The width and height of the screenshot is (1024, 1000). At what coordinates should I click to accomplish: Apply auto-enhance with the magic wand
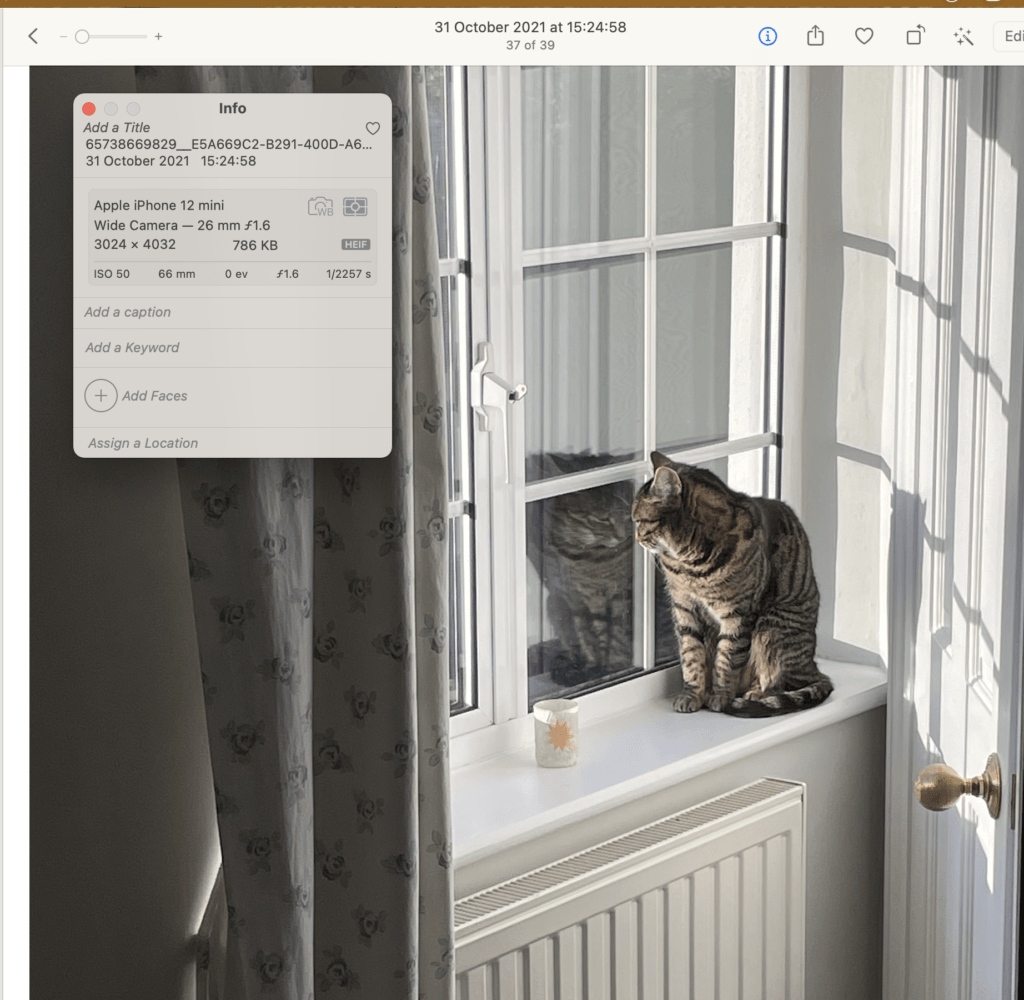[x=963, y=36]
